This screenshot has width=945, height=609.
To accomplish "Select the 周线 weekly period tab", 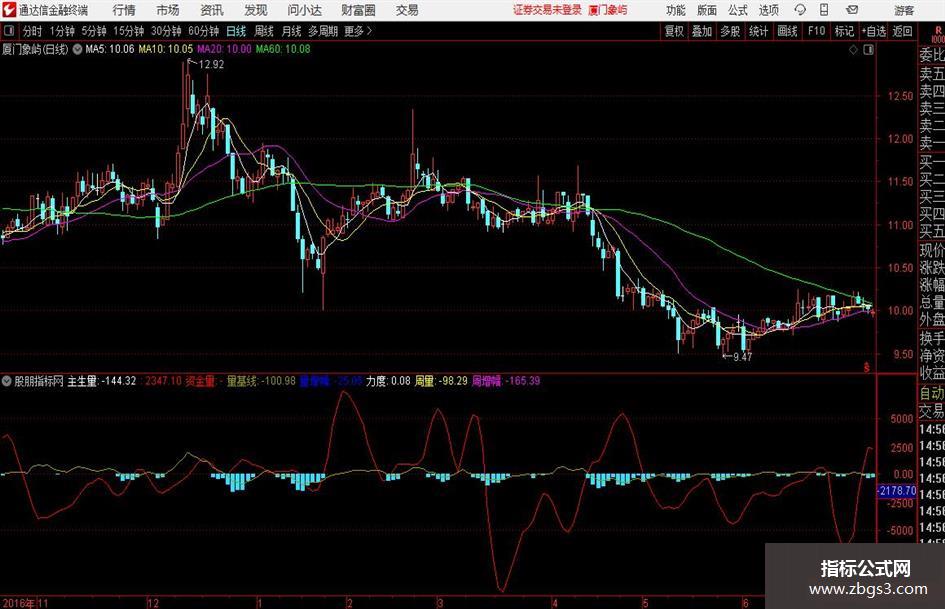I will pos(264,31).
